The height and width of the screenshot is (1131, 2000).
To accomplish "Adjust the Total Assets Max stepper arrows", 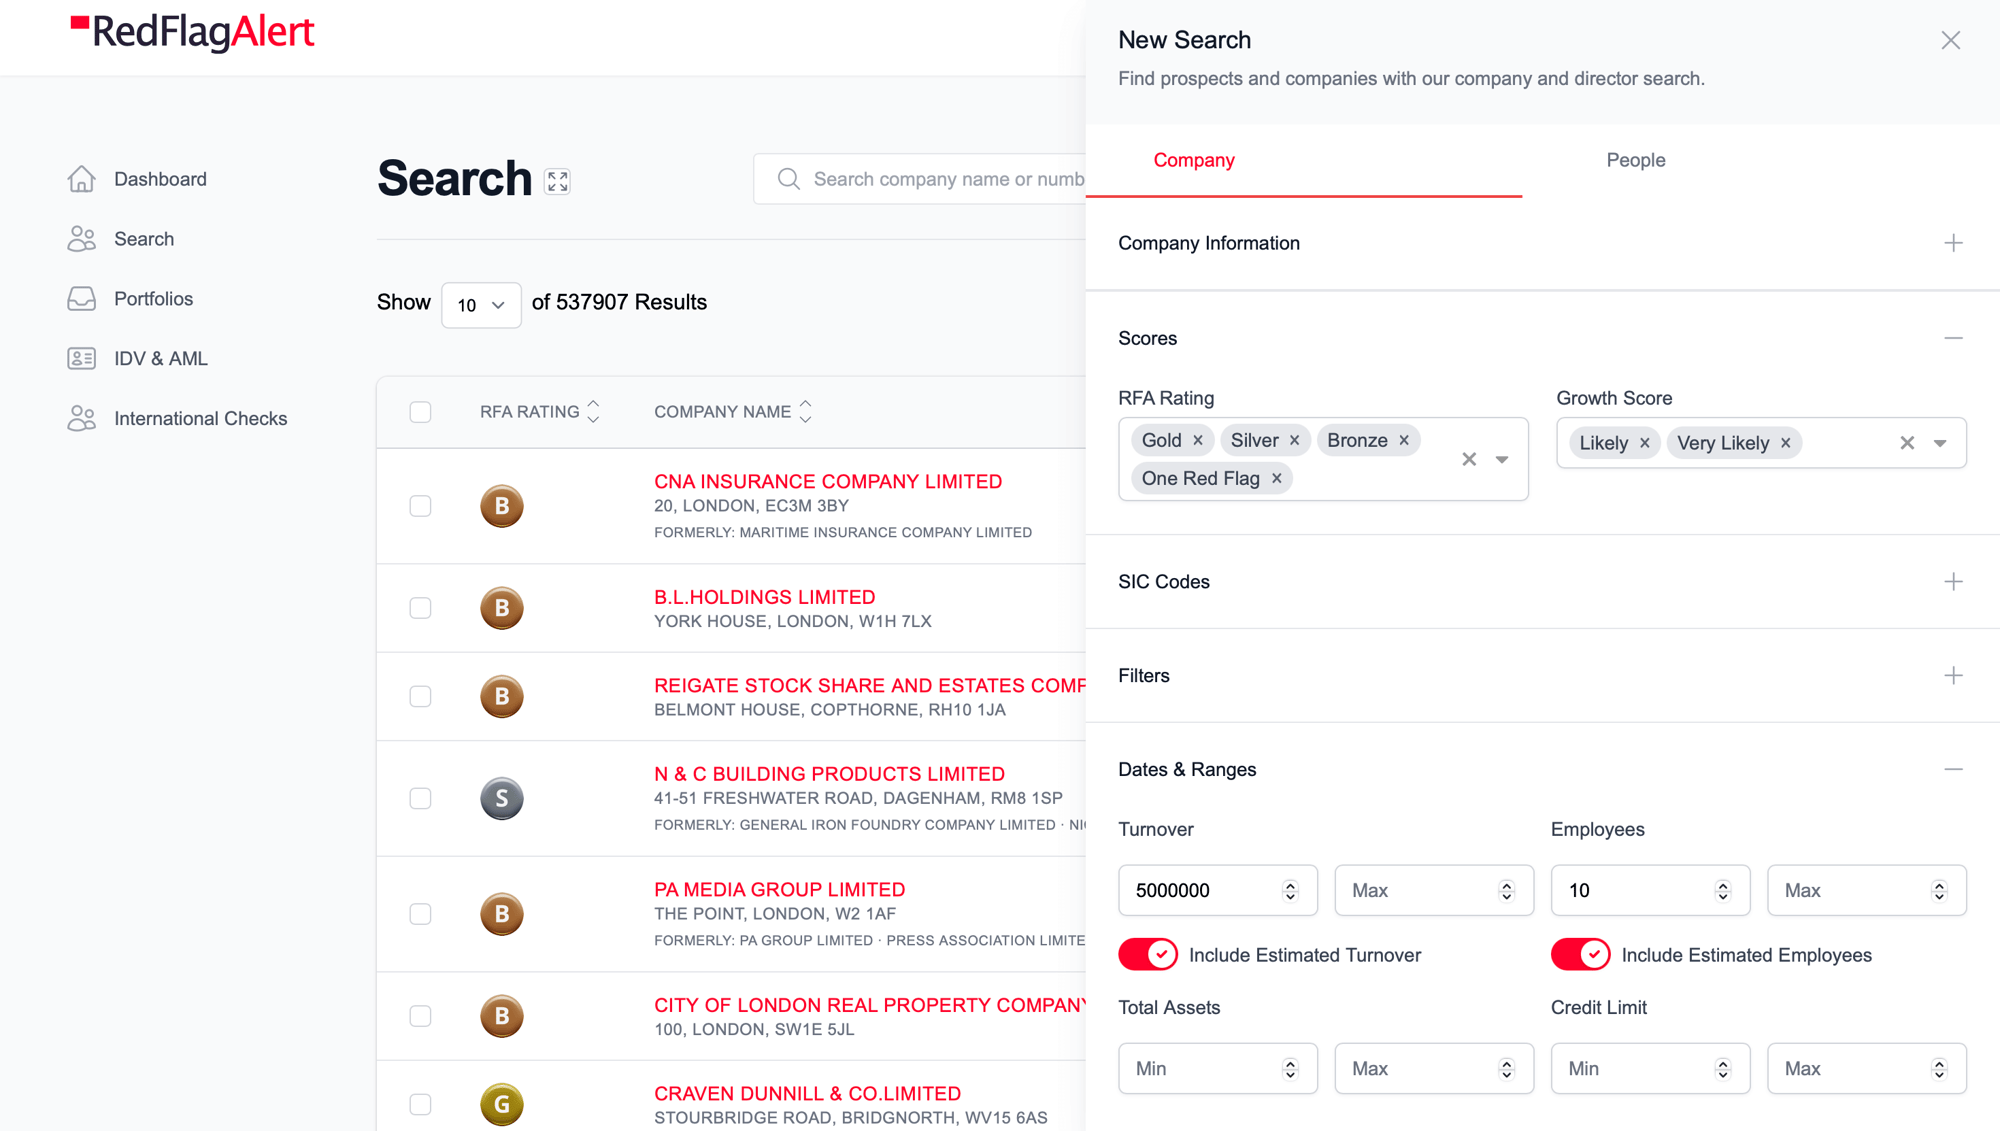I will [x=1506, y=1068].
